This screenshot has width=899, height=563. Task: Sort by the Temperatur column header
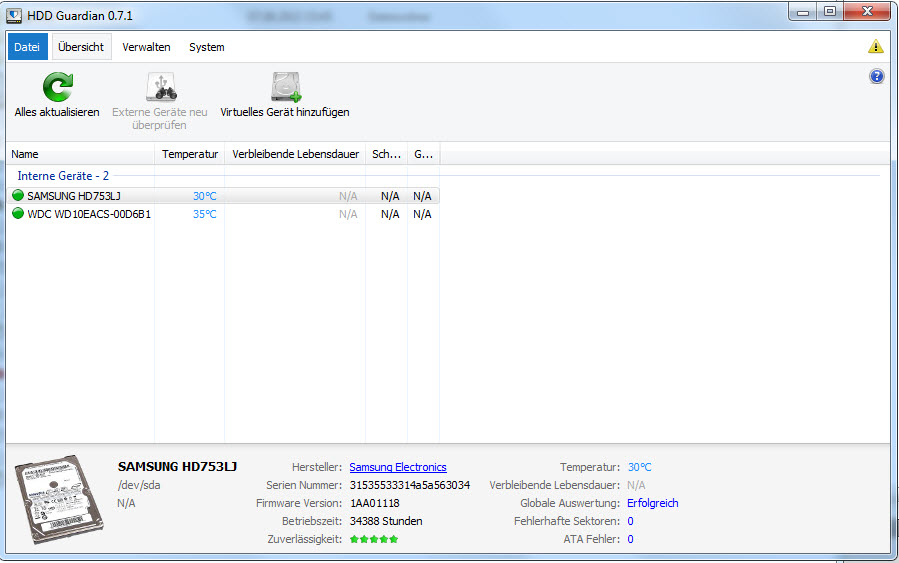coord(190,154)
